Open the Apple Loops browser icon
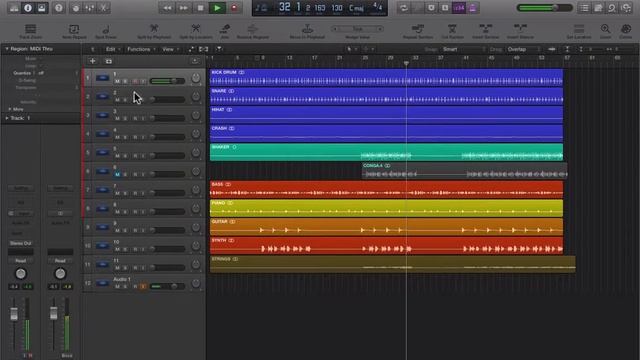Image resolution: width=640 pixels, height=360 pixels. click(612, 8)
